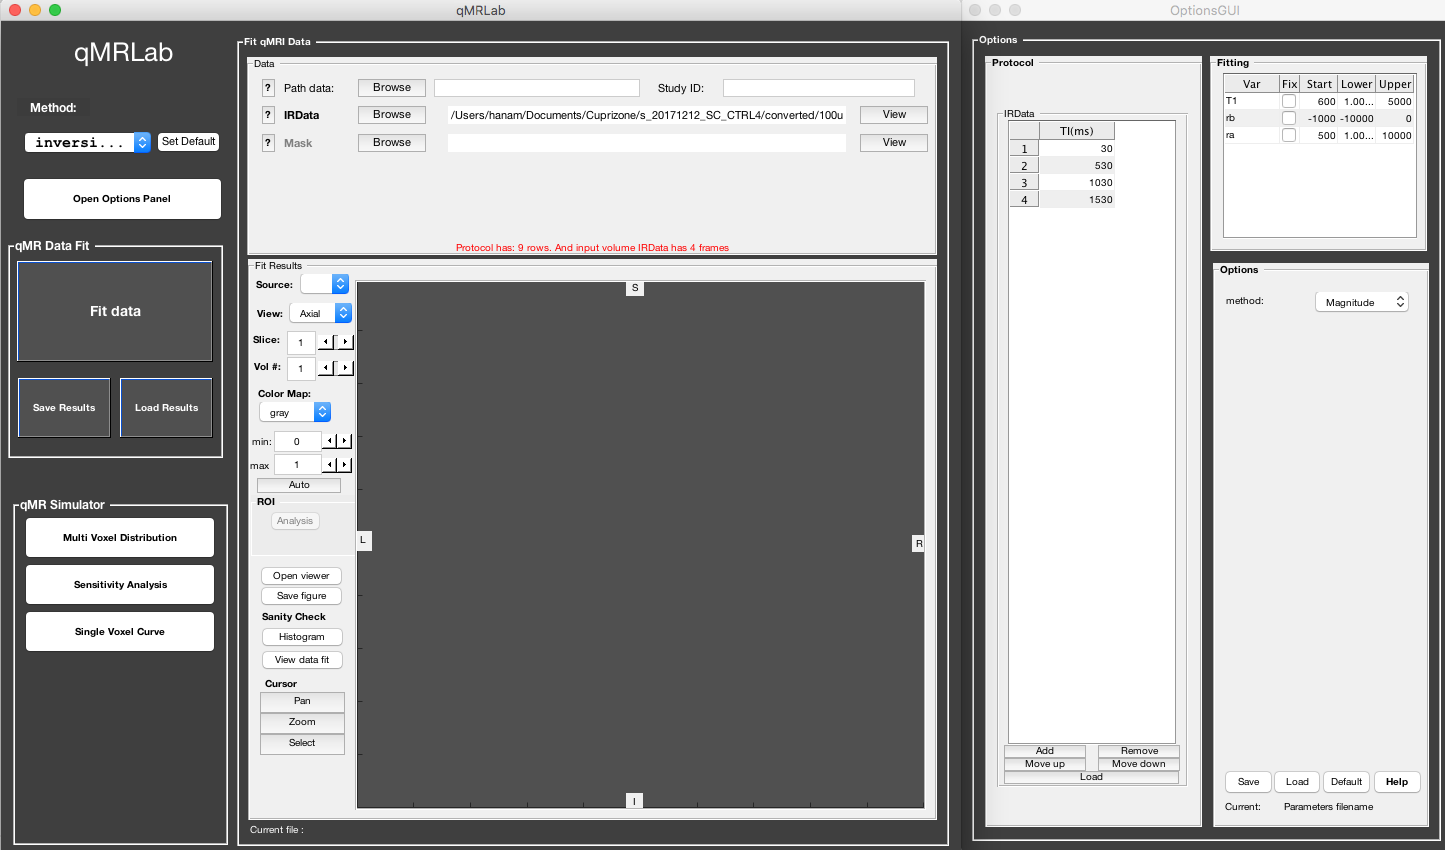Screen dimensions: 1445x850
Task: Open Single Voxel Curve simulator
Action: 120,632
